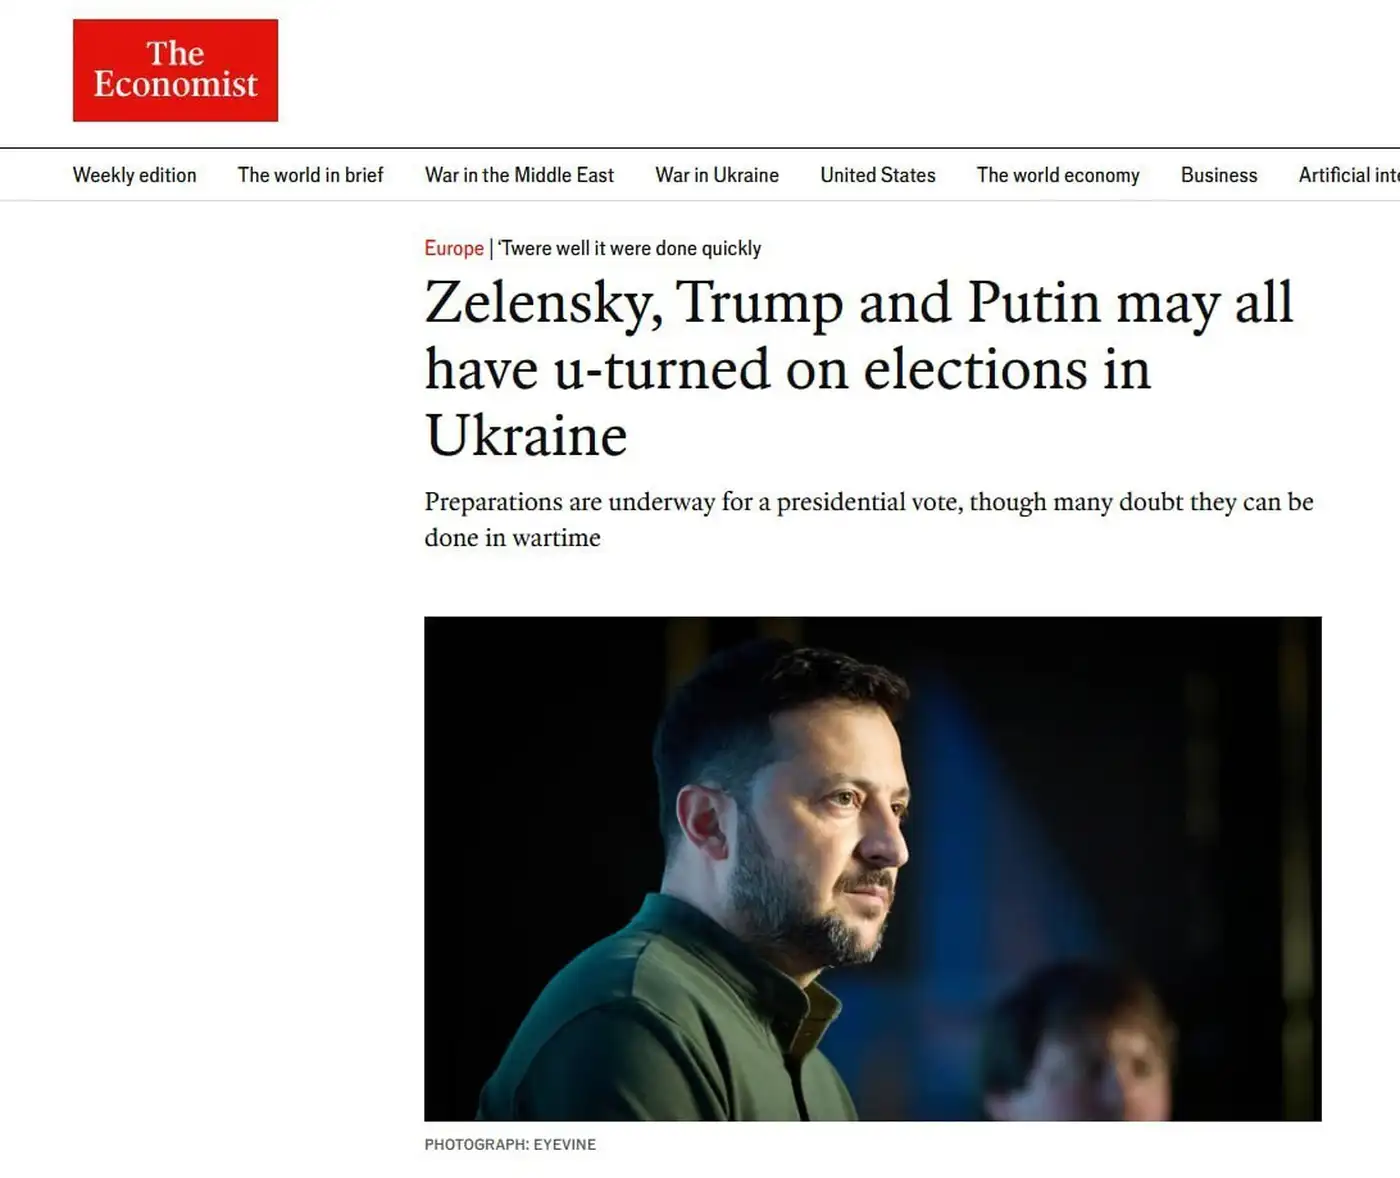Open the partially visible Artificial intelligence item

coord(1348,175)
